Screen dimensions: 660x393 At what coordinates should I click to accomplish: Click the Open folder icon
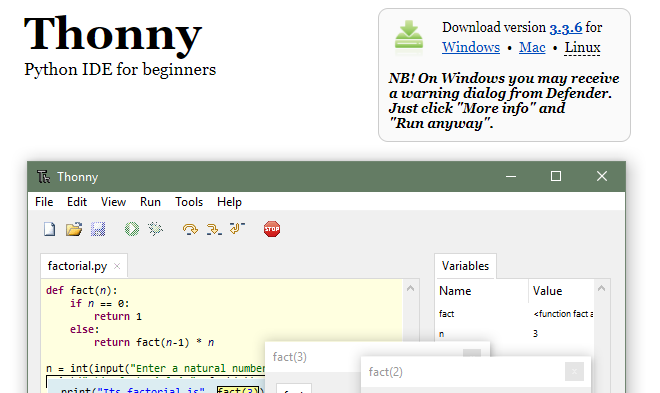click(74, 229)
